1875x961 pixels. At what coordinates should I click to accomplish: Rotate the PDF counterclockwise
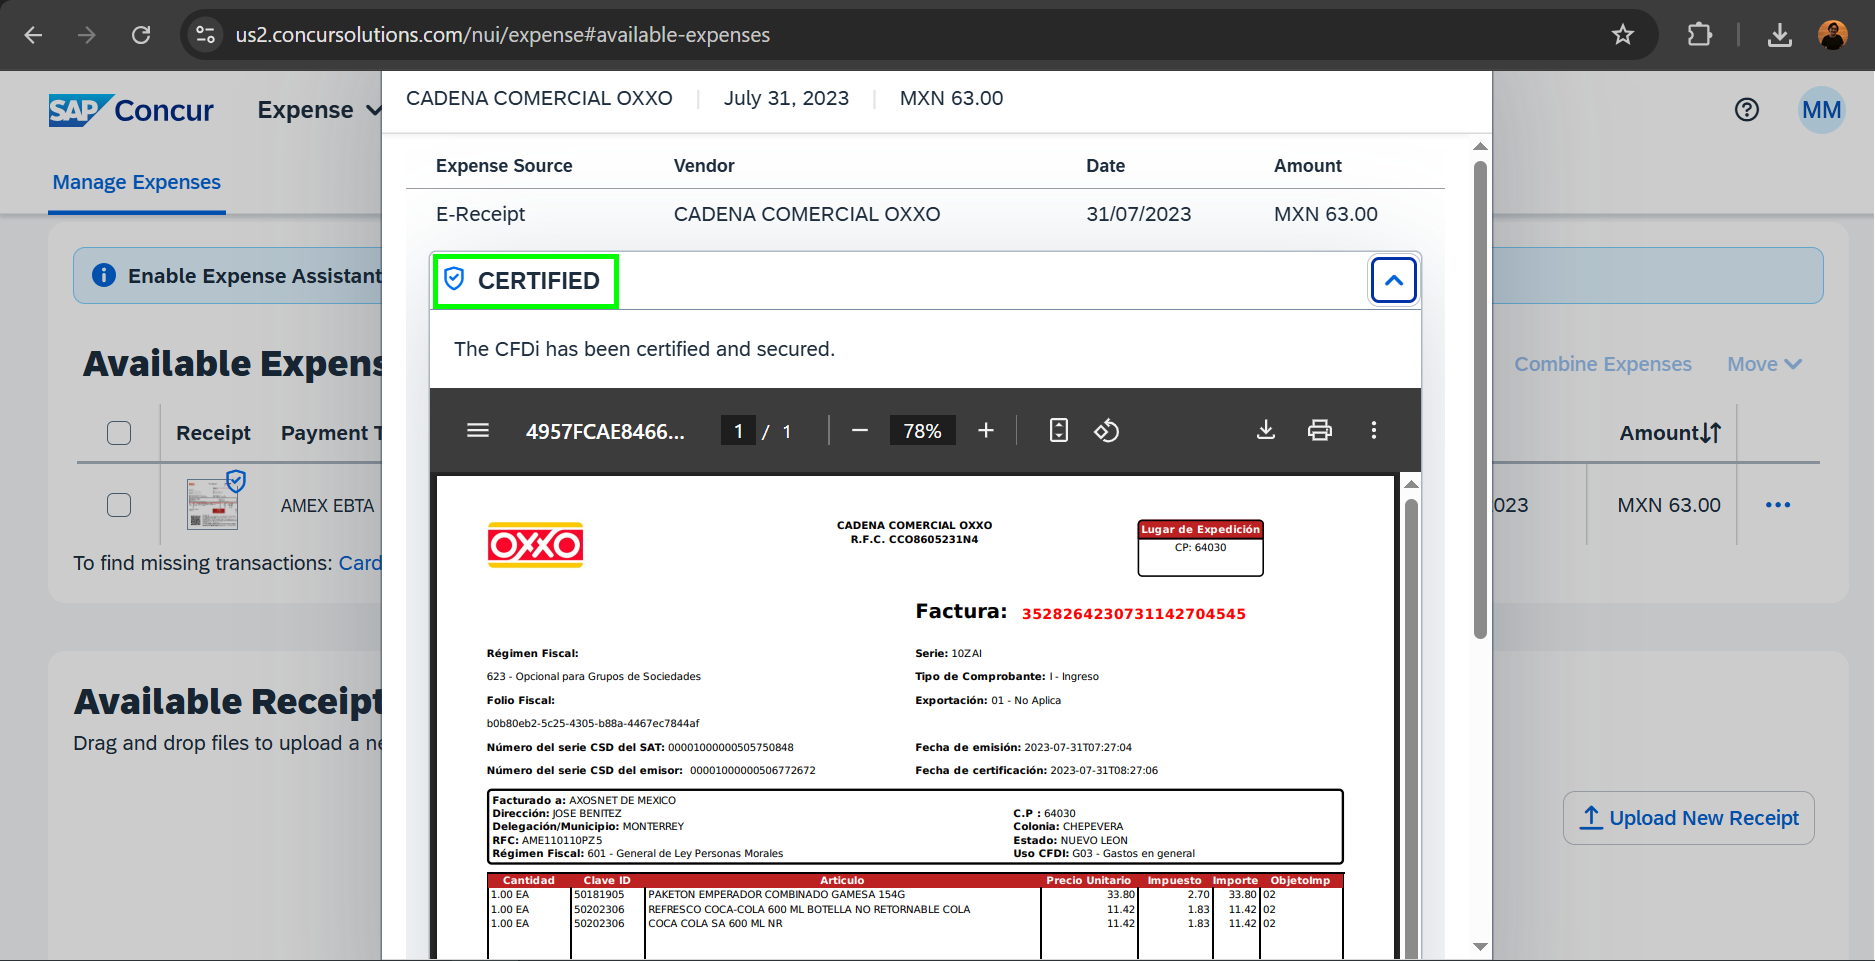[1106, 430]
